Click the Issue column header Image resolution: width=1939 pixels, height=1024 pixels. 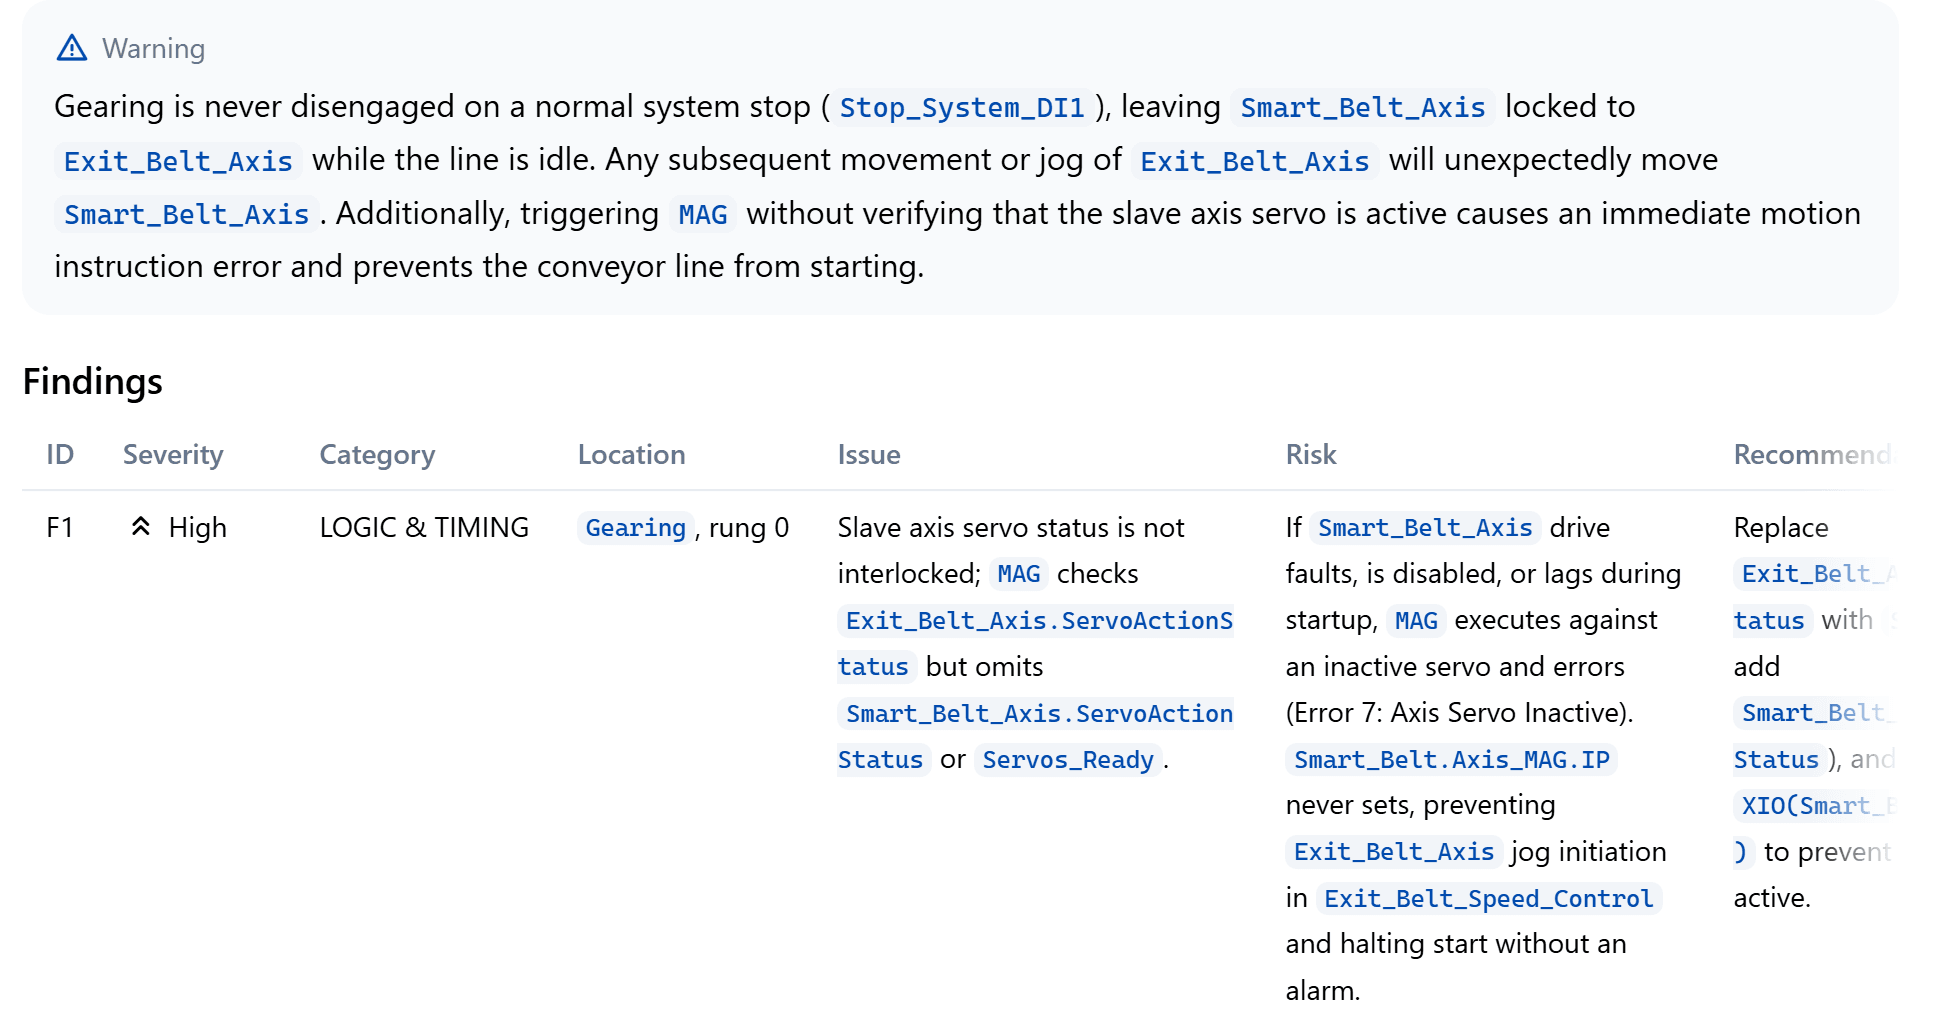pyautogui.click(x=869, y=454)
